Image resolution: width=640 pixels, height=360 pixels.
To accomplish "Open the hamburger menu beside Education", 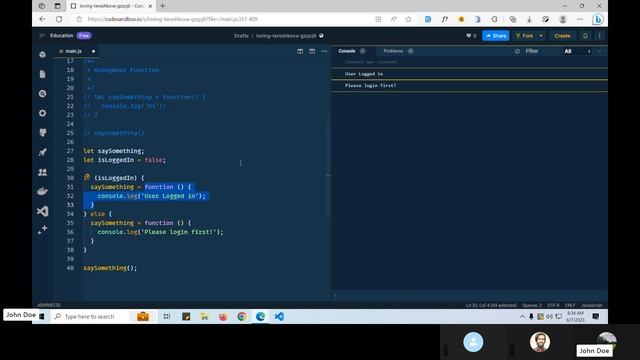I will coord(42,36).
